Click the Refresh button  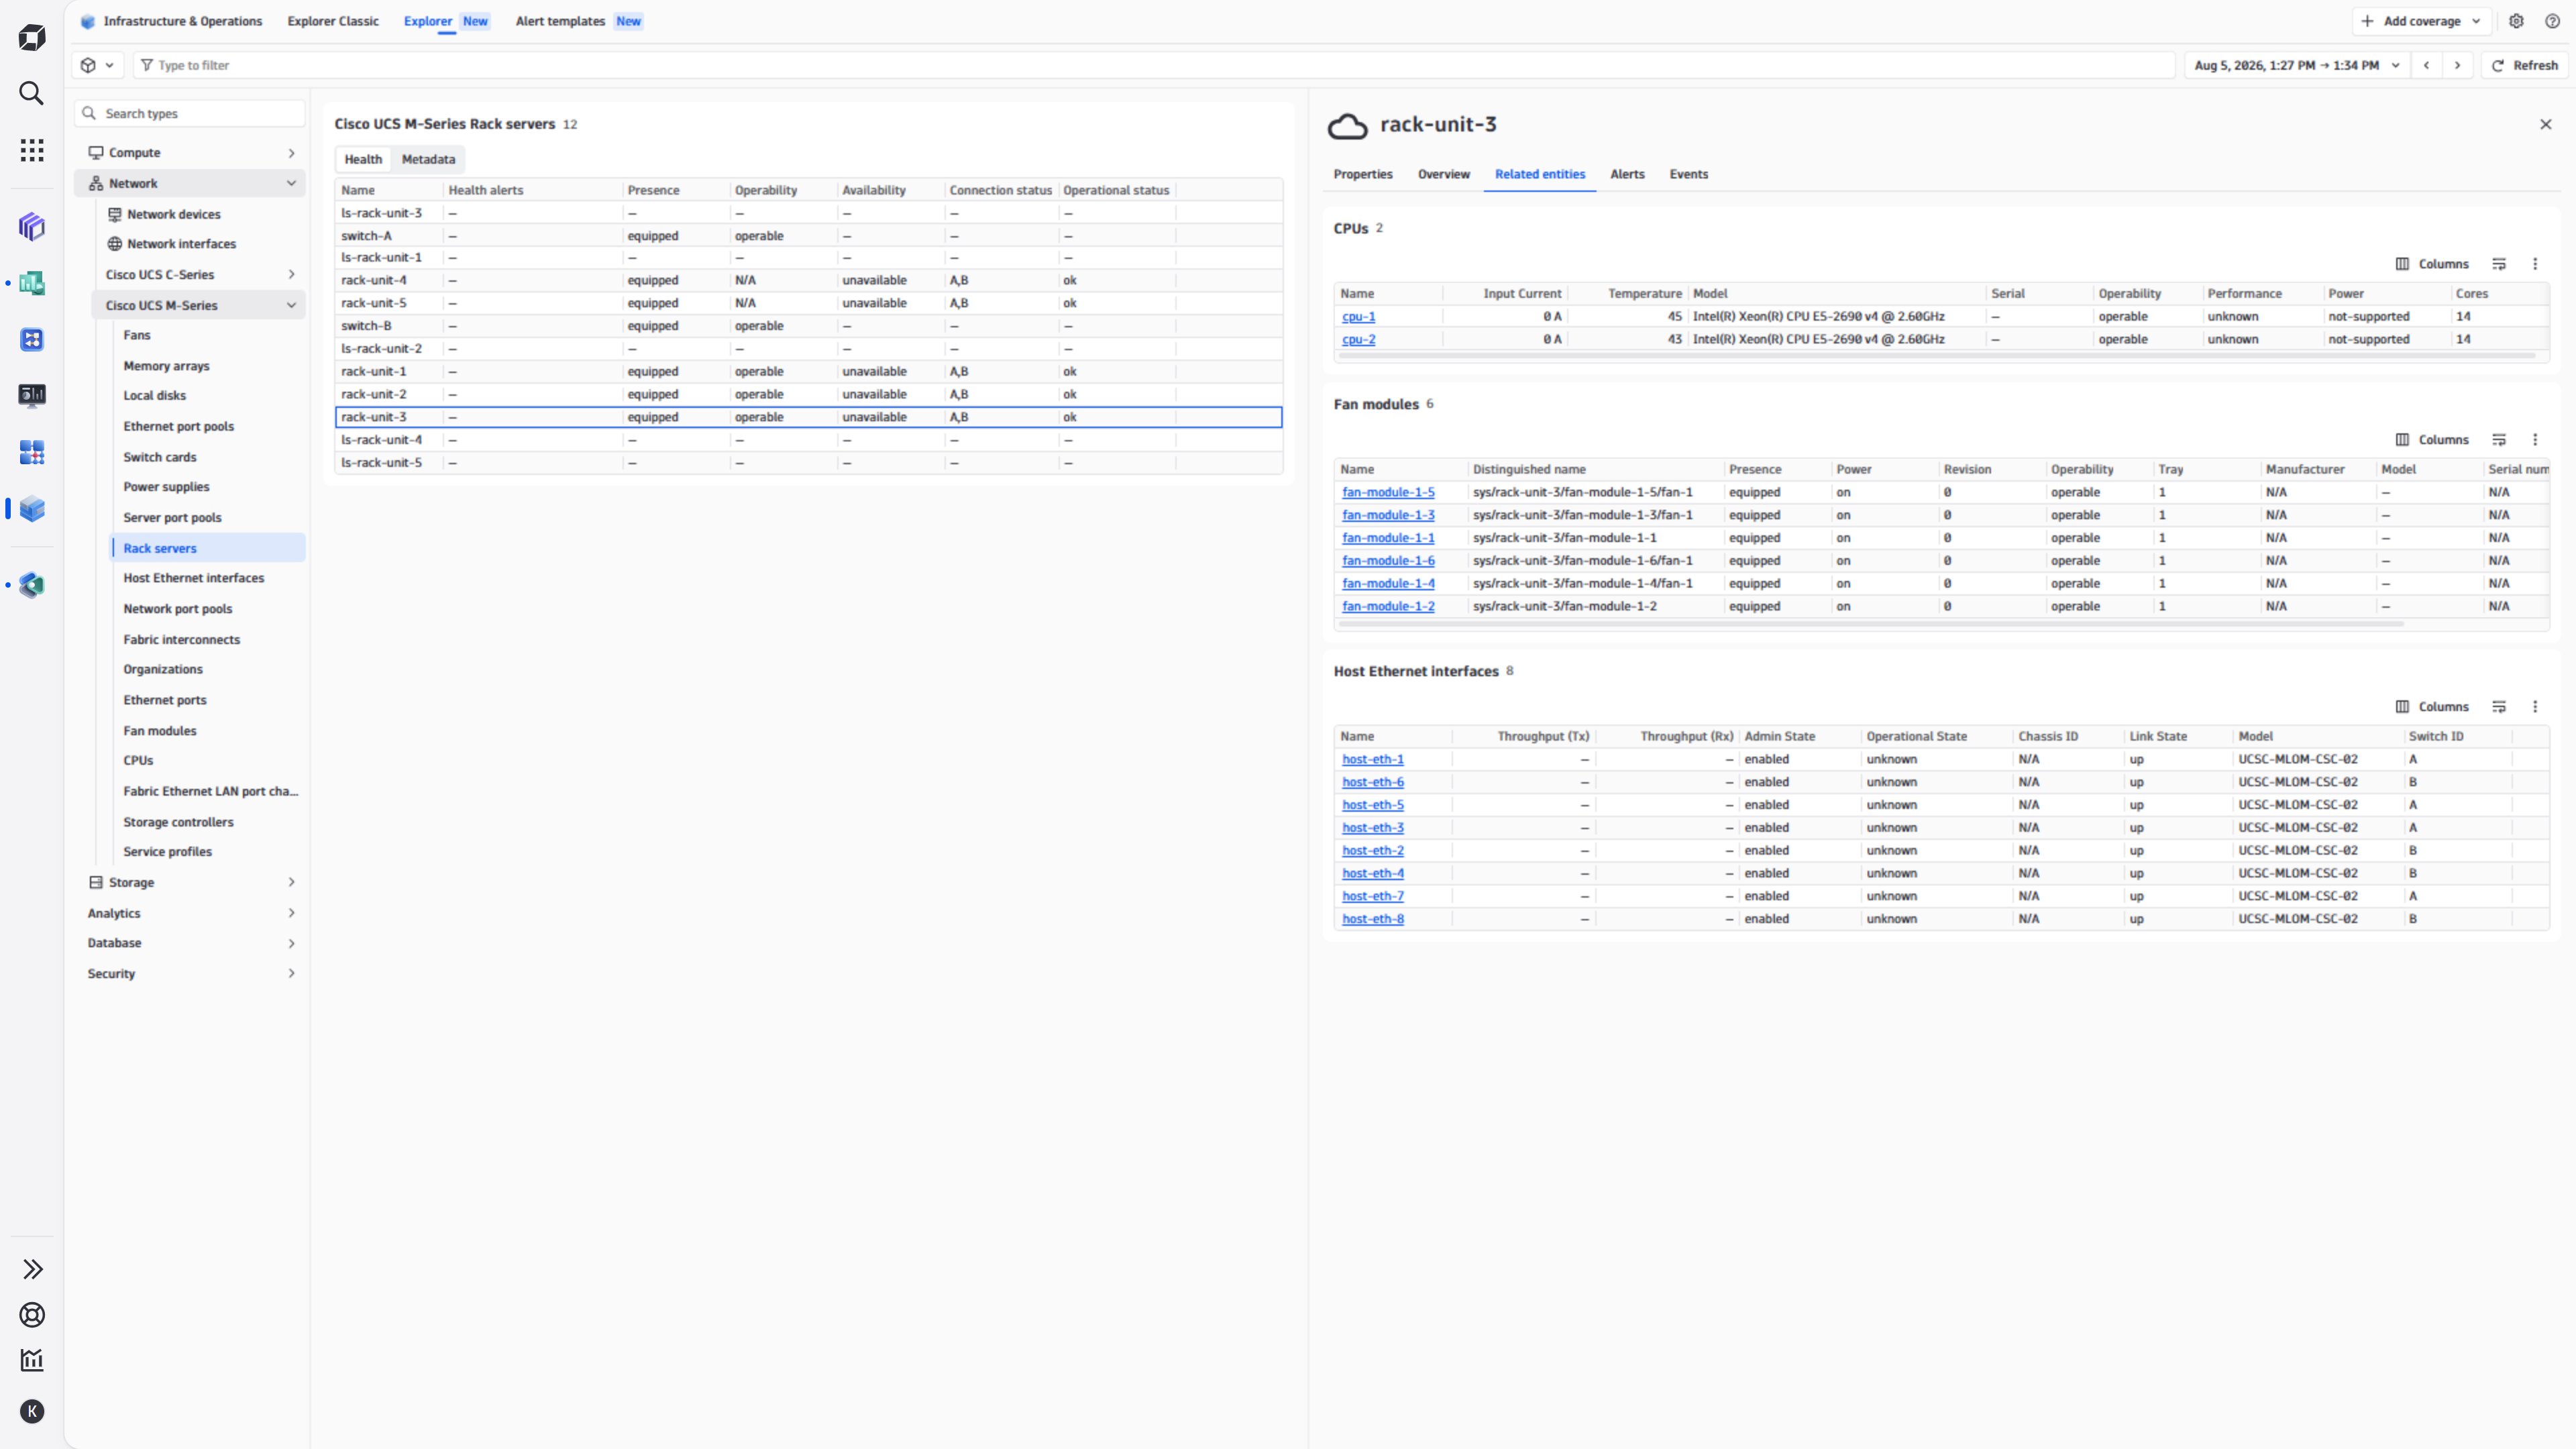coord(2525,65)
